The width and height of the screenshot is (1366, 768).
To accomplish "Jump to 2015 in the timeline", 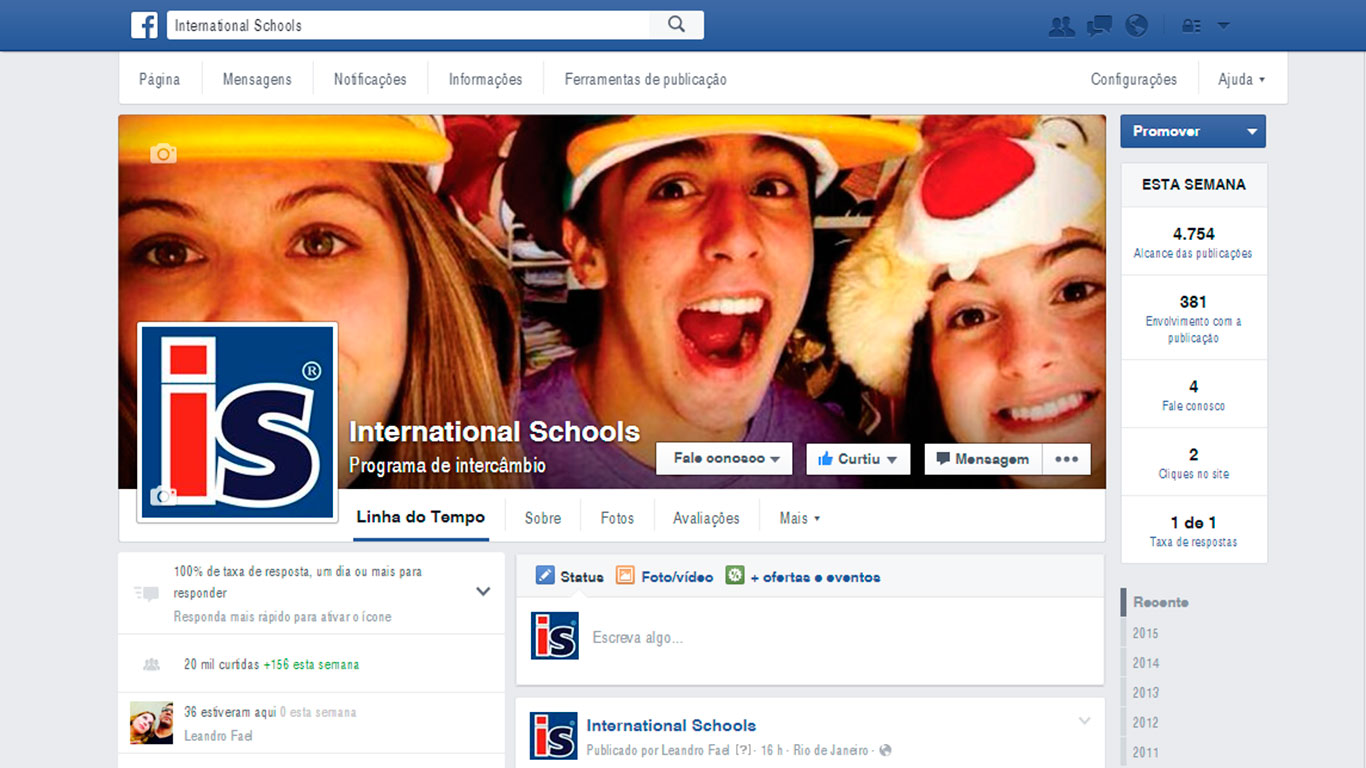I will [1146, 633].
